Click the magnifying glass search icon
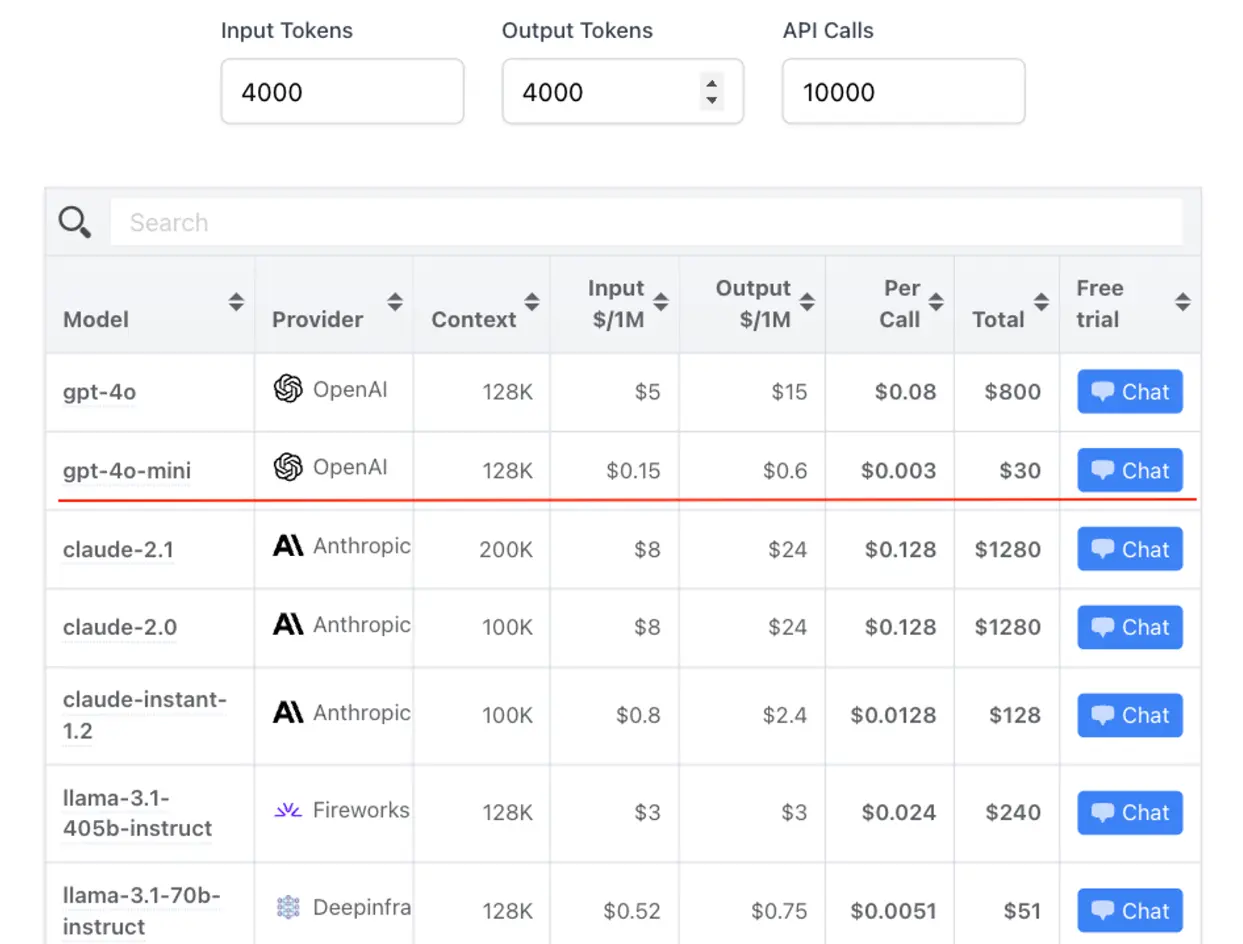Viewport: 1243px width, 944px height. (x=75, y=221)
